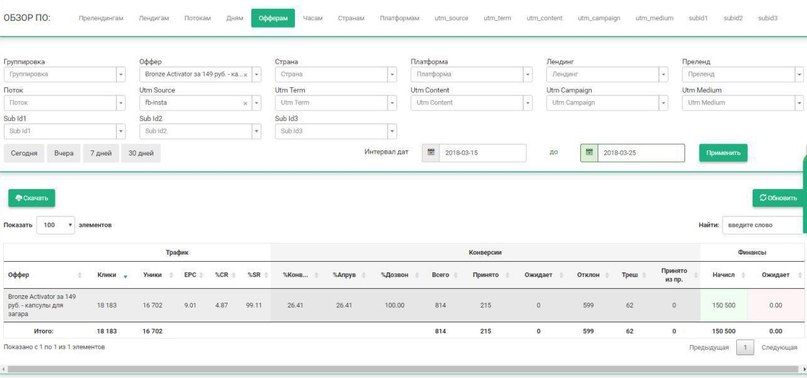Screen dimensions: 807x378
Task: Focus the end date field 2018-03-25
Action: [x=641, y=153]
